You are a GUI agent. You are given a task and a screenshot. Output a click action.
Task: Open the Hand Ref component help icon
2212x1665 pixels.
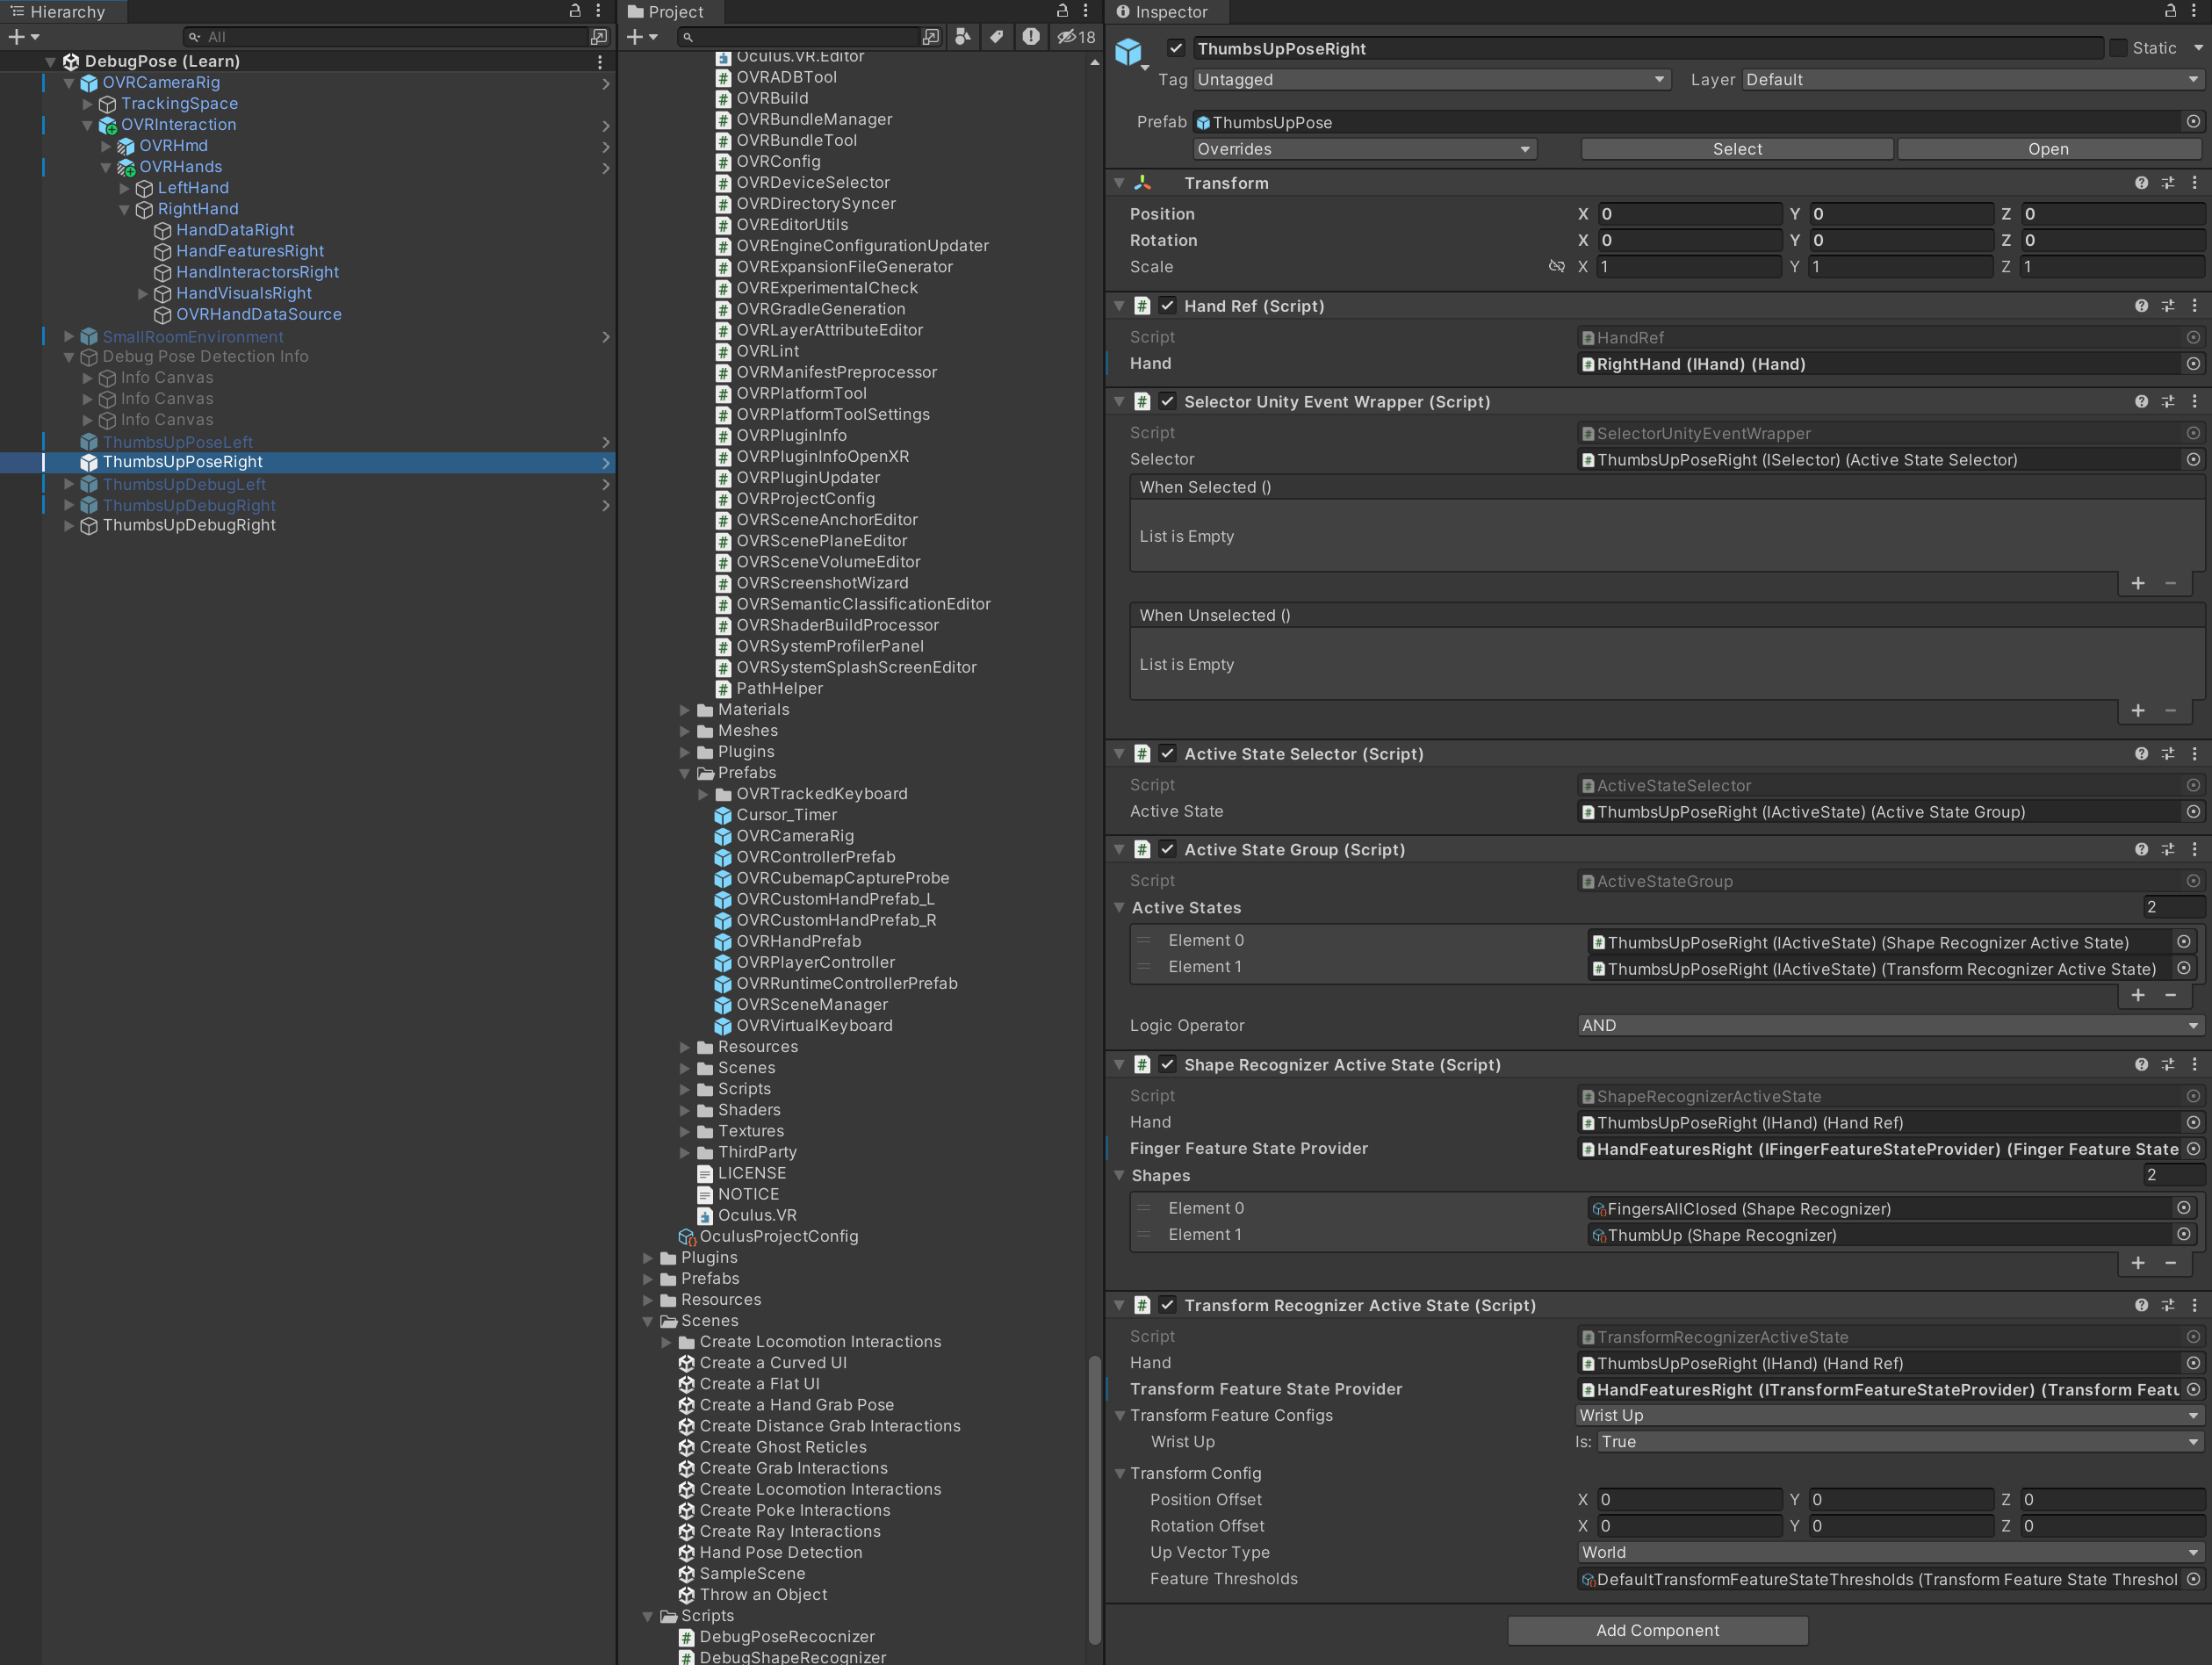(x=2141, y=306)
